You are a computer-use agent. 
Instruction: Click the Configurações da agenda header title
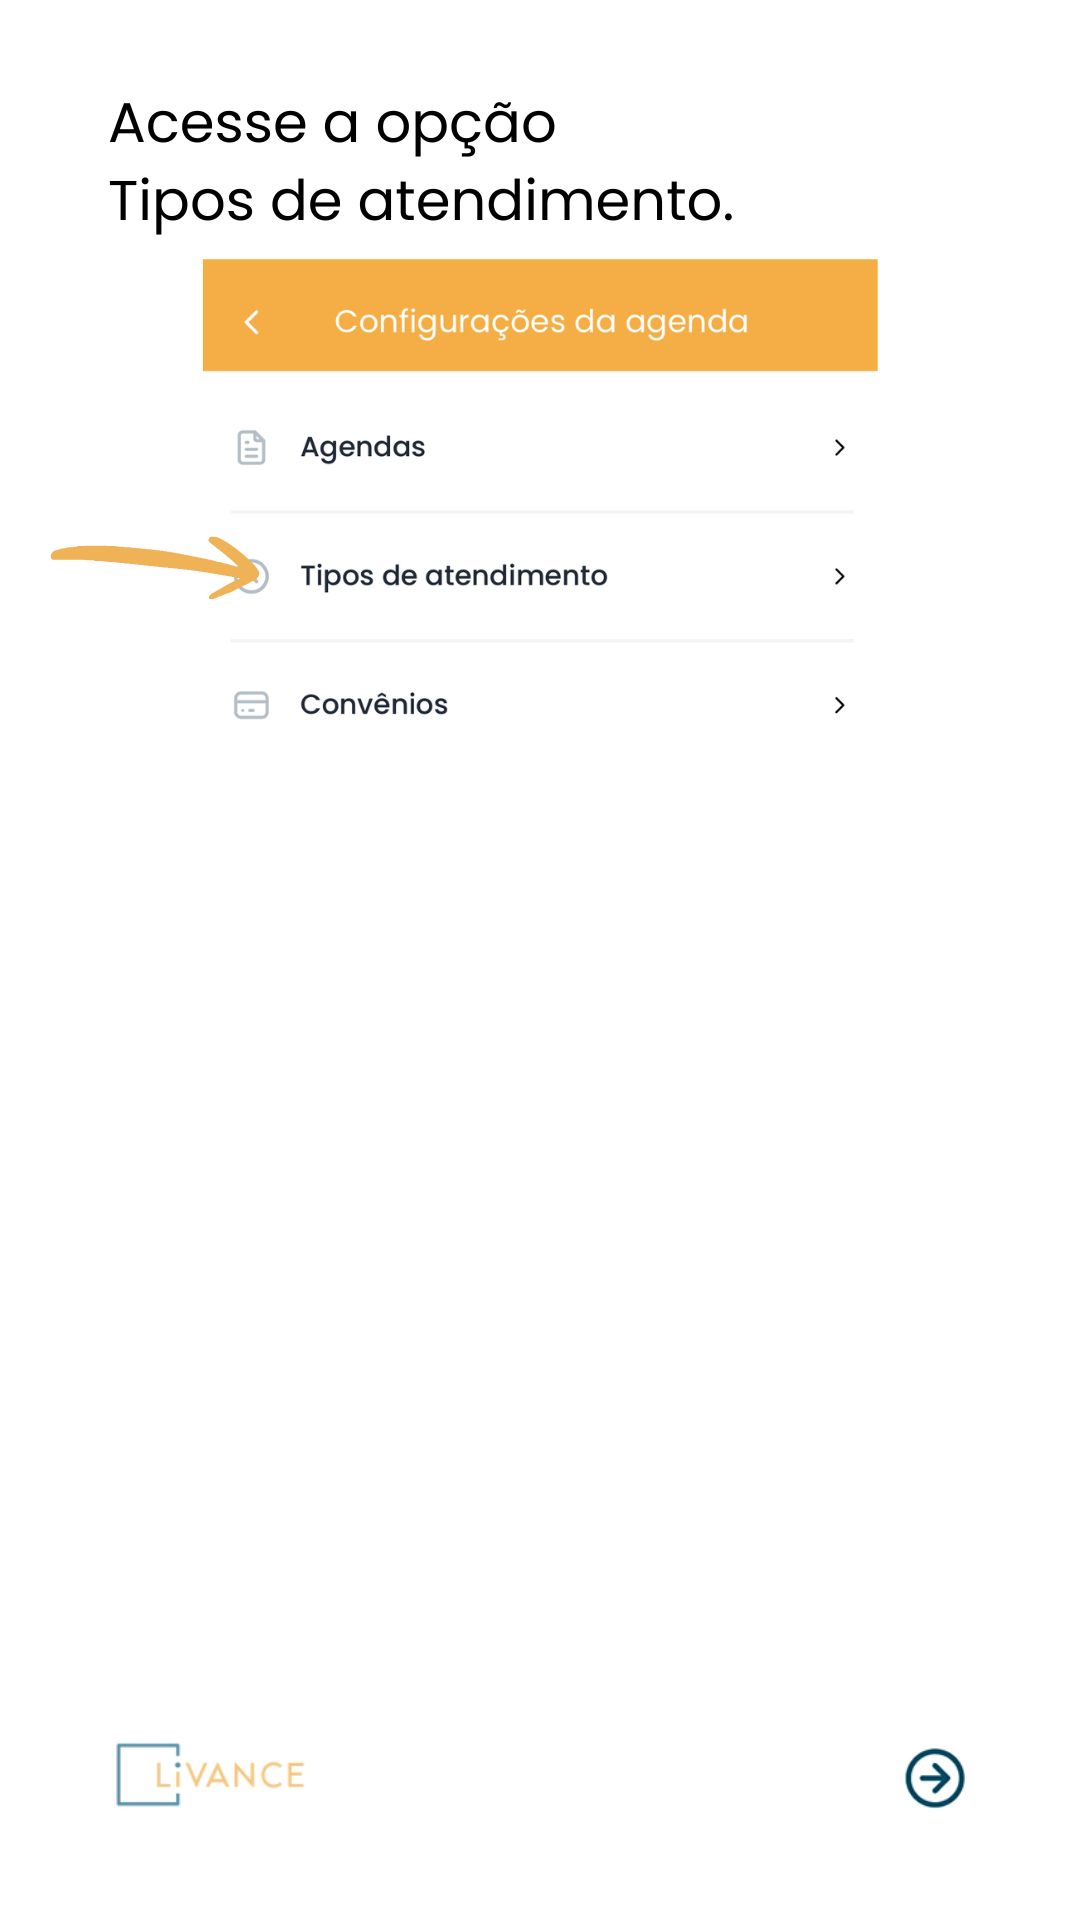(x=541, y=322)
